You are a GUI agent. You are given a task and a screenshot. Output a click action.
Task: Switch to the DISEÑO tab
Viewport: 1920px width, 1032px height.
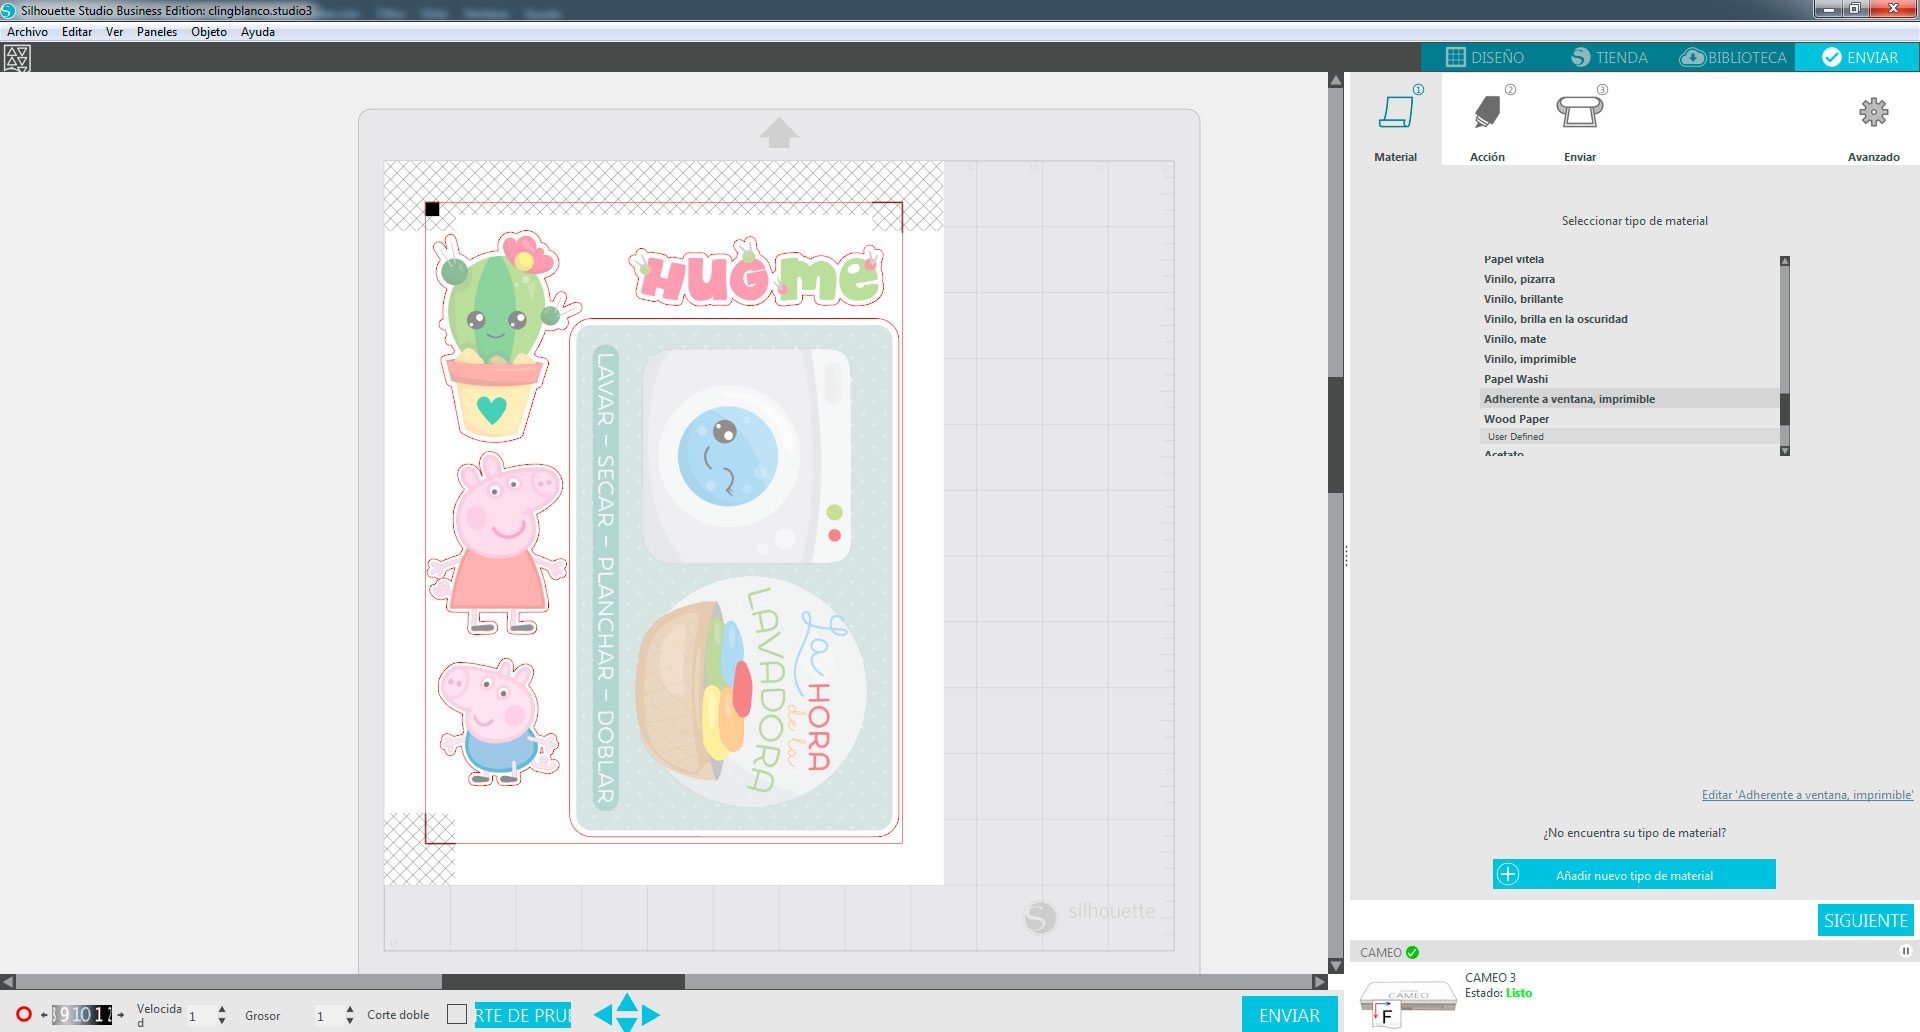[1485, 57]
